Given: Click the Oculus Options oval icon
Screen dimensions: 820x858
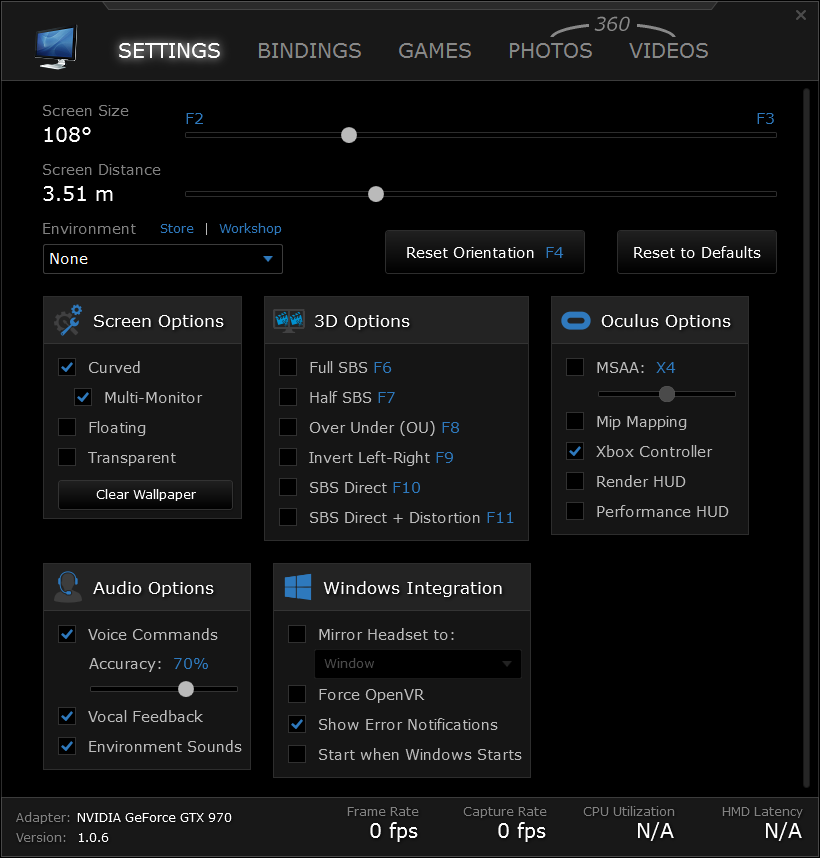Looking at the screenshot, I should (x=575, y=320).
